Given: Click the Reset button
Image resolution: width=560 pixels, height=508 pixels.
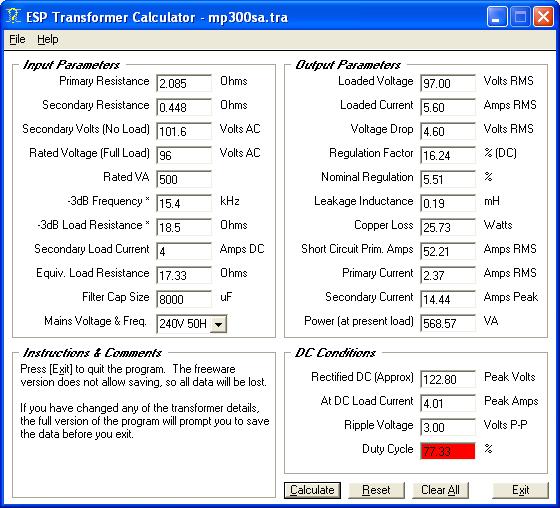Looking at the screenshot, I should (376, 490).
